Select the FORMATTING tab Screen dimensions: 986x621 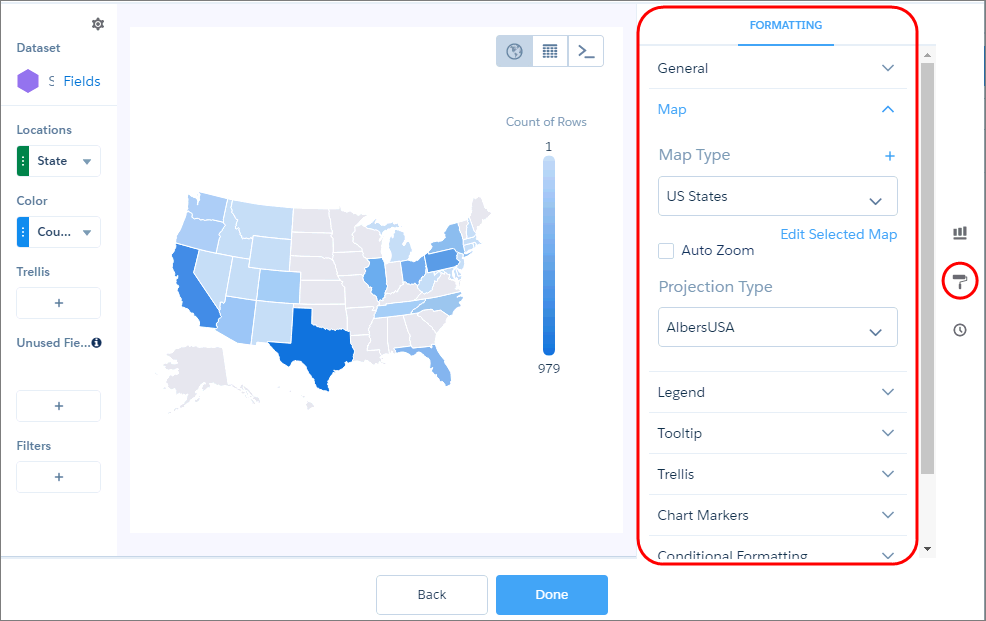click(x=786, y=25)
